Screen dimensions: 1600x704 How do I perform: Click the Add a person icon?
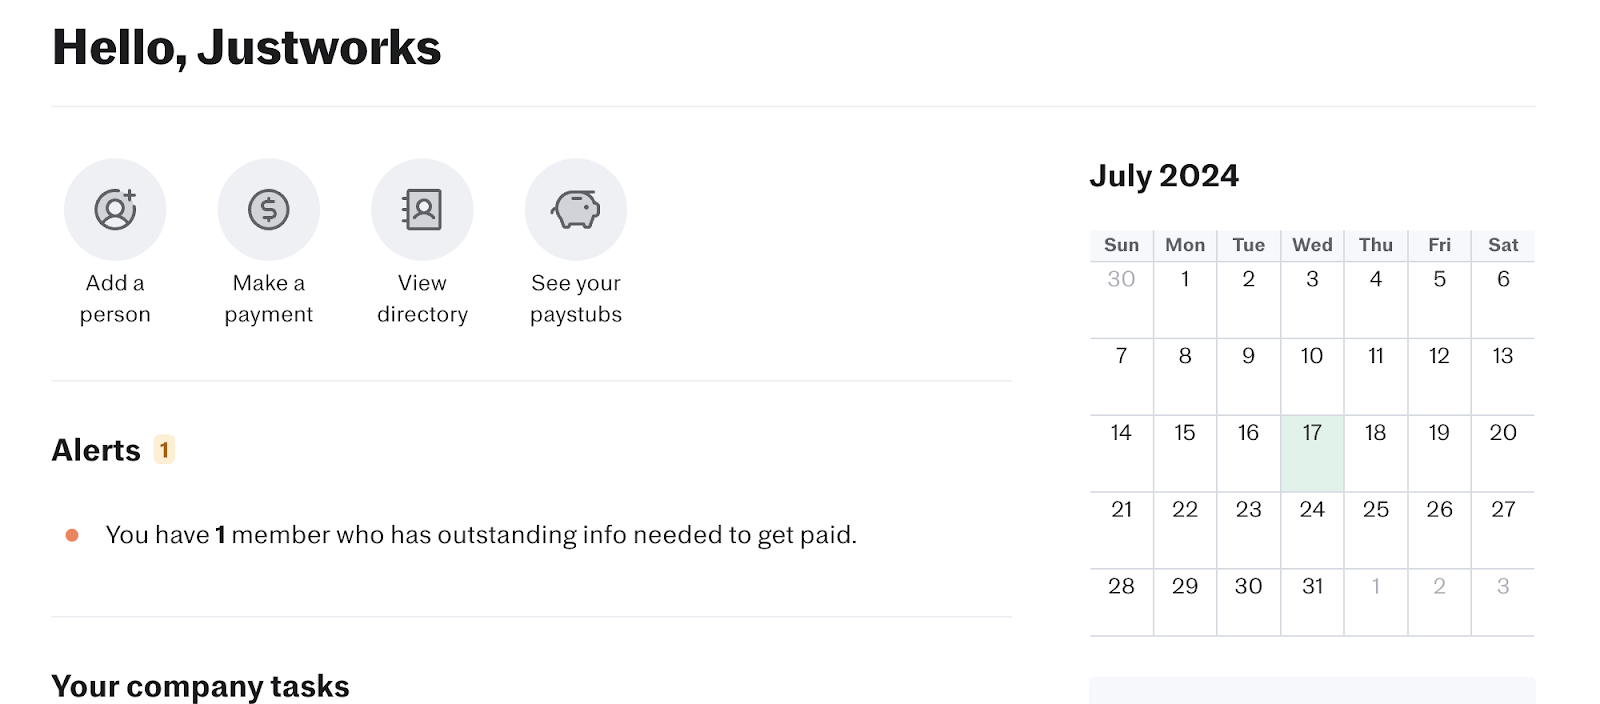pos(115,210)
